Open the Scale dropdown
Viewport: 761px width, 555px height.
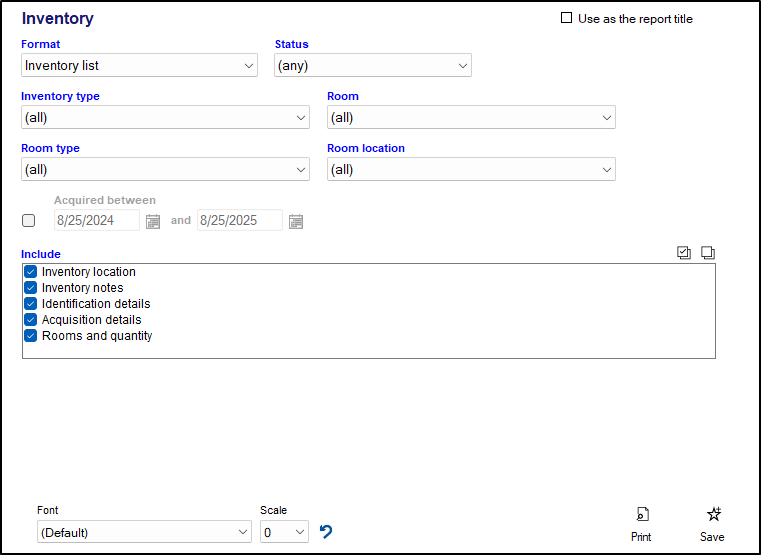tap(284, 533)
